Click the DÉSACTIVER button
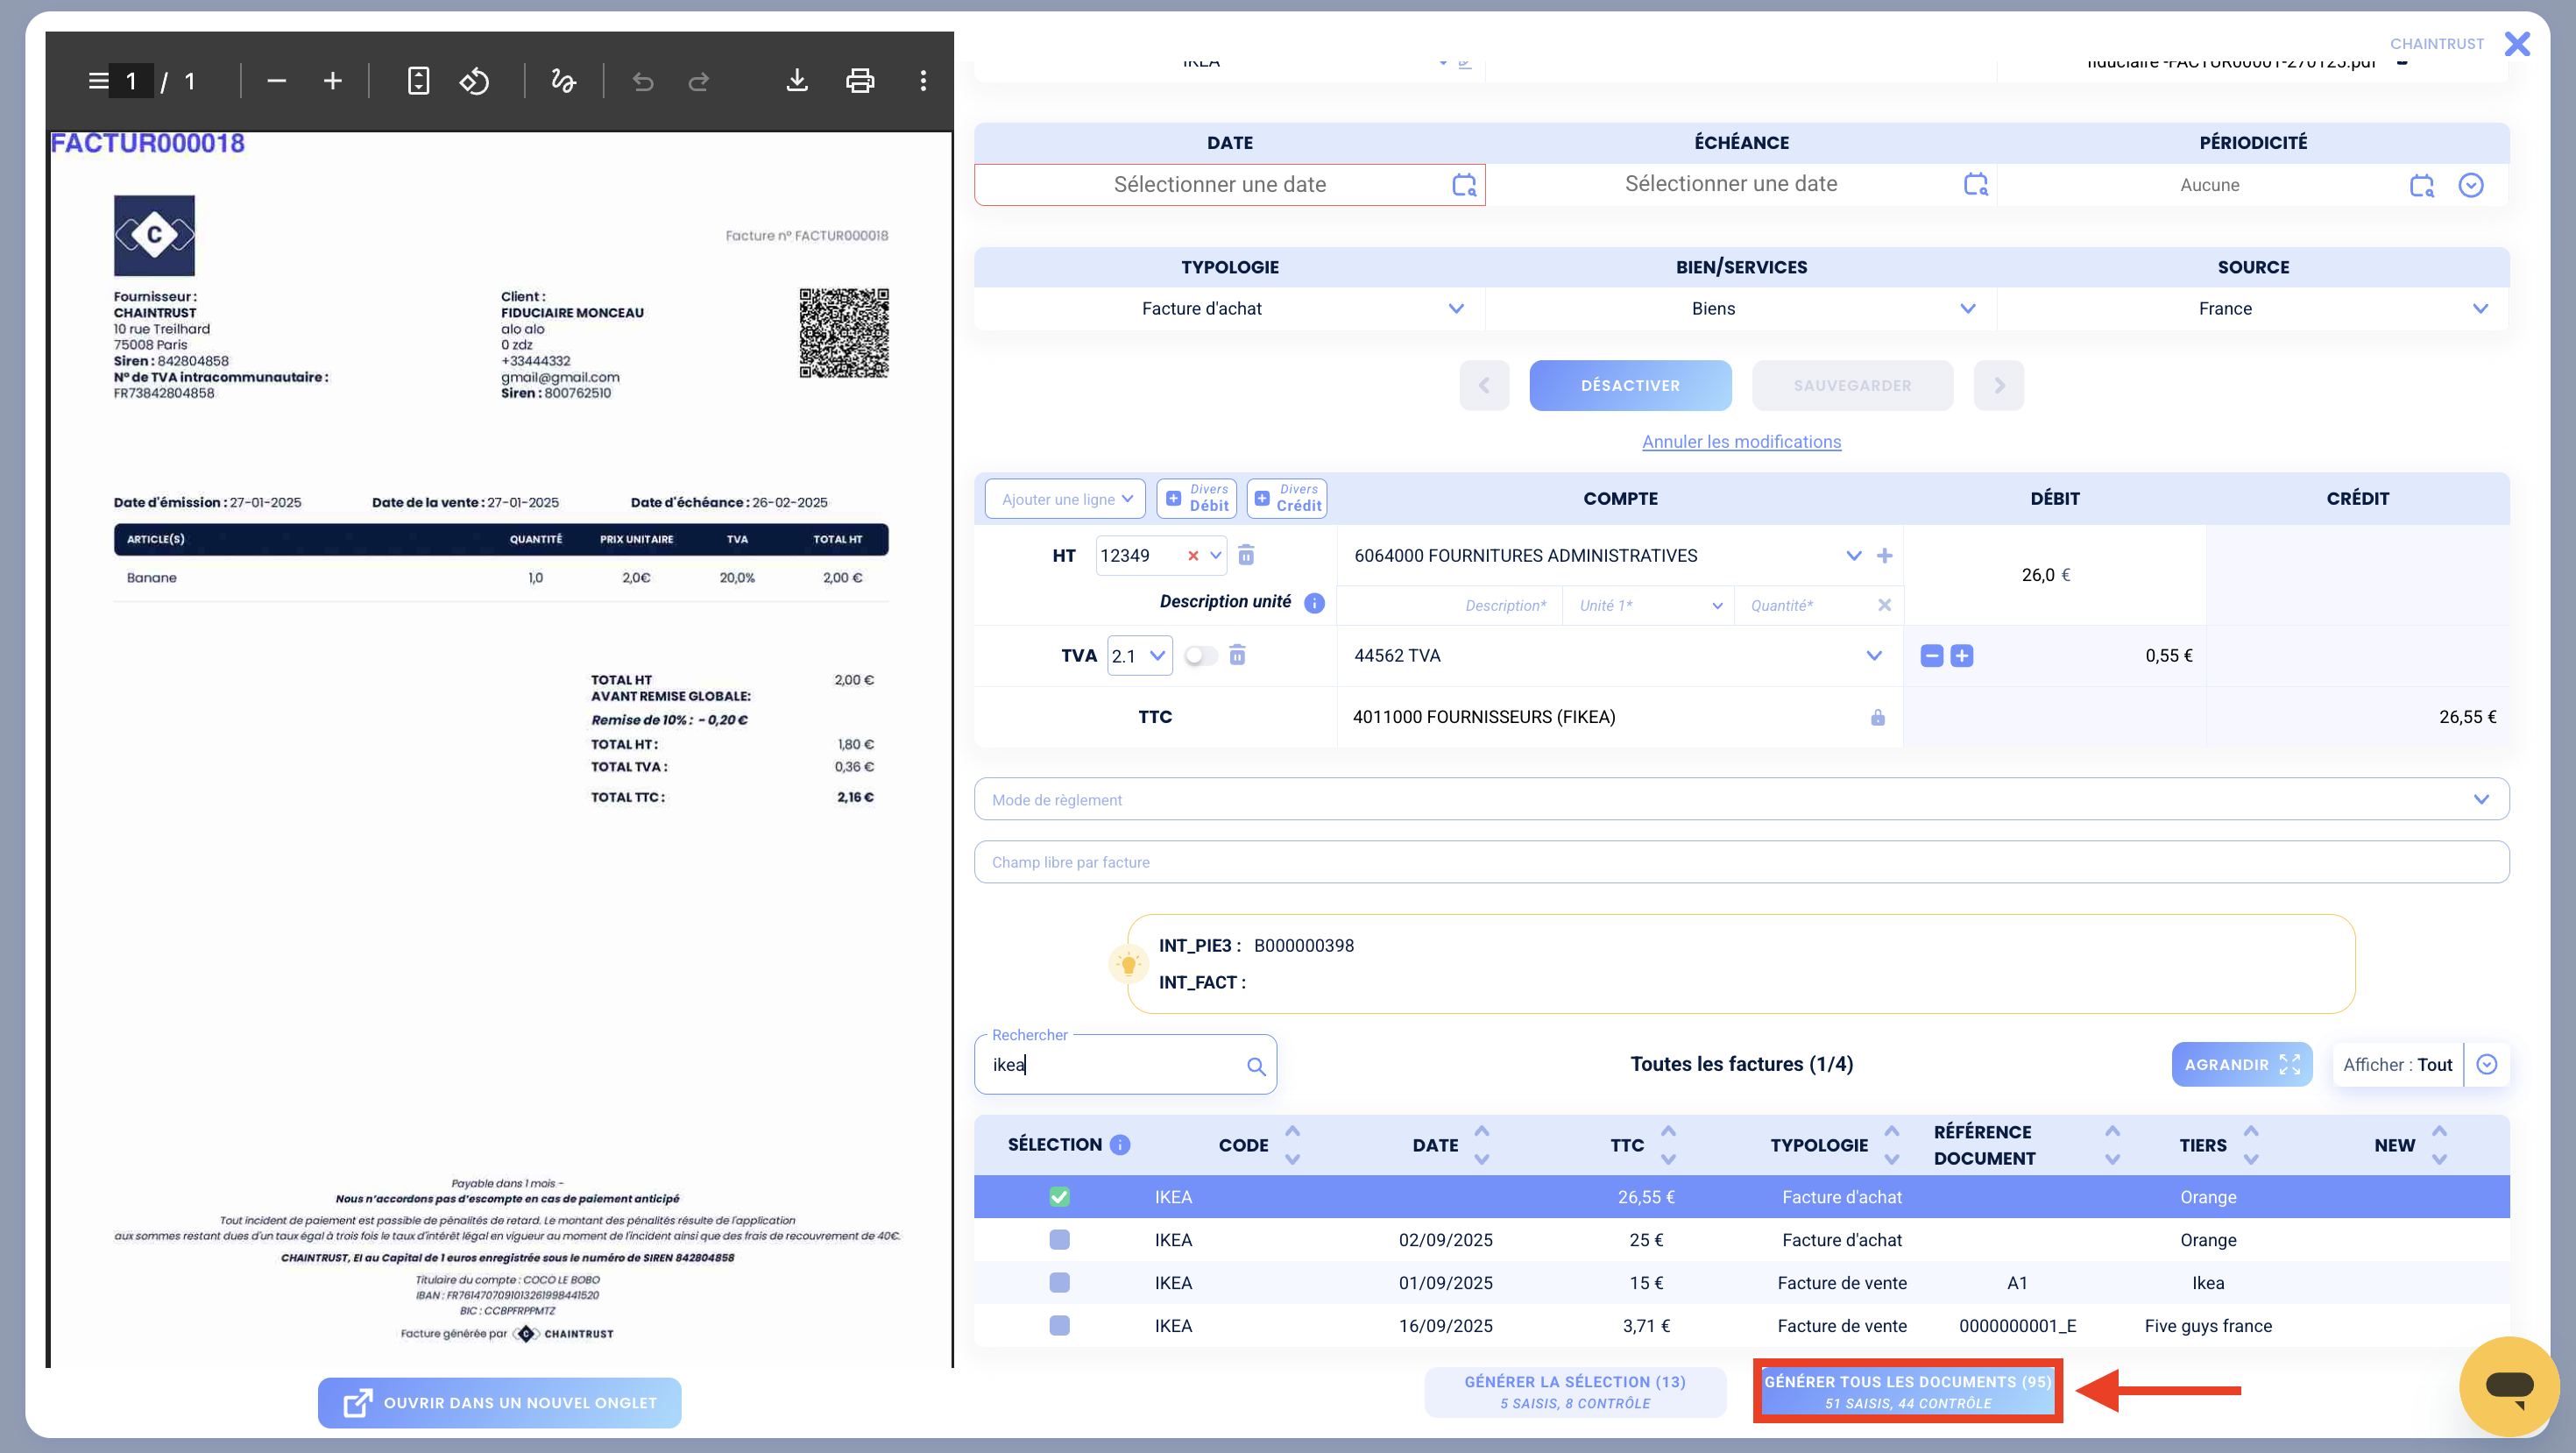 1630,386
